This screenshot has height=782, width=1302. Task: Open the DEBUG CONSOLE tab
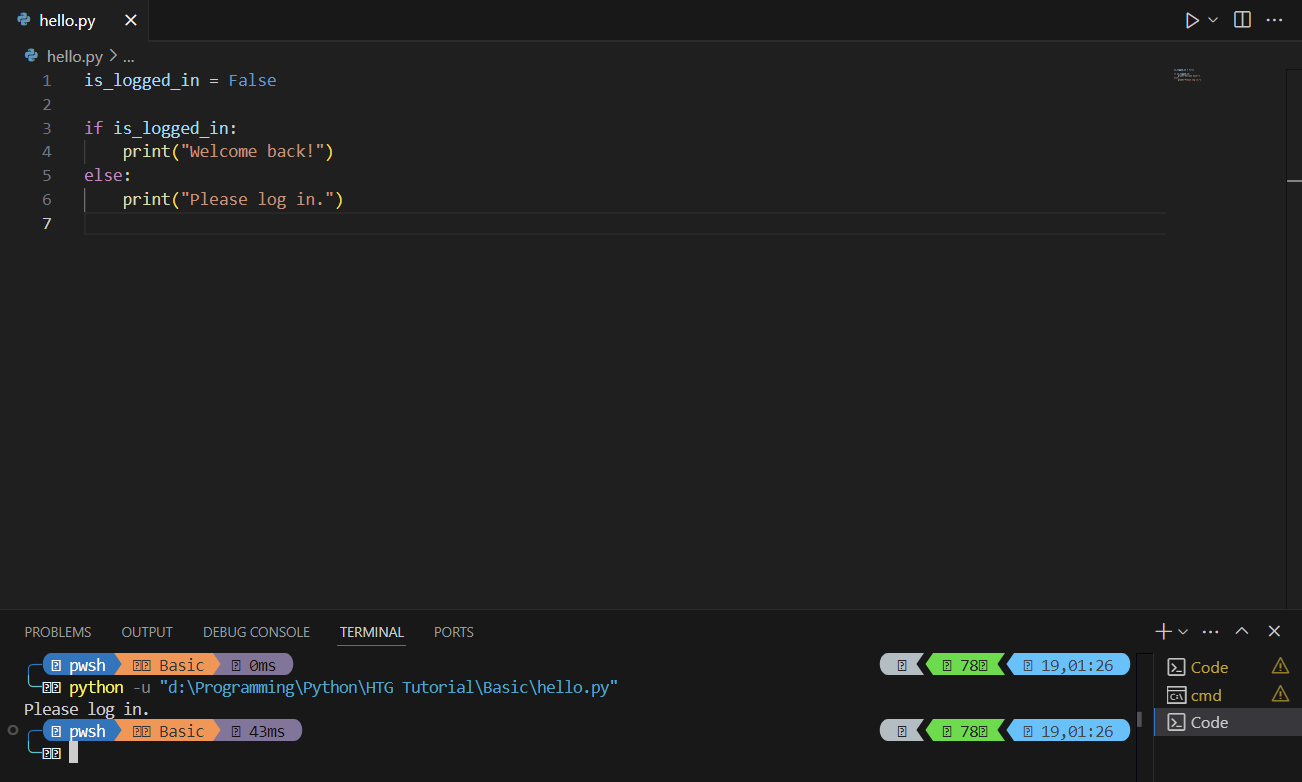[x=256, y=632]
